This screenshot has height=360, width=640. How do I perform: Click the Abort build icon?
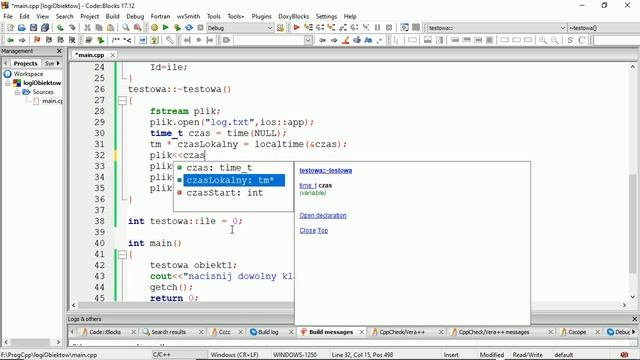(200, 28)
